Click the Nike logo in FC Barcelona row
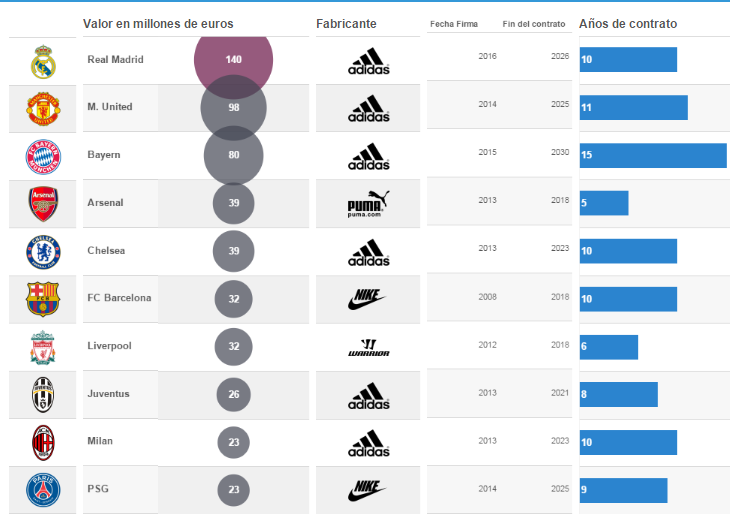Viewport: 730px width, 516px height. tap(368, 298)
